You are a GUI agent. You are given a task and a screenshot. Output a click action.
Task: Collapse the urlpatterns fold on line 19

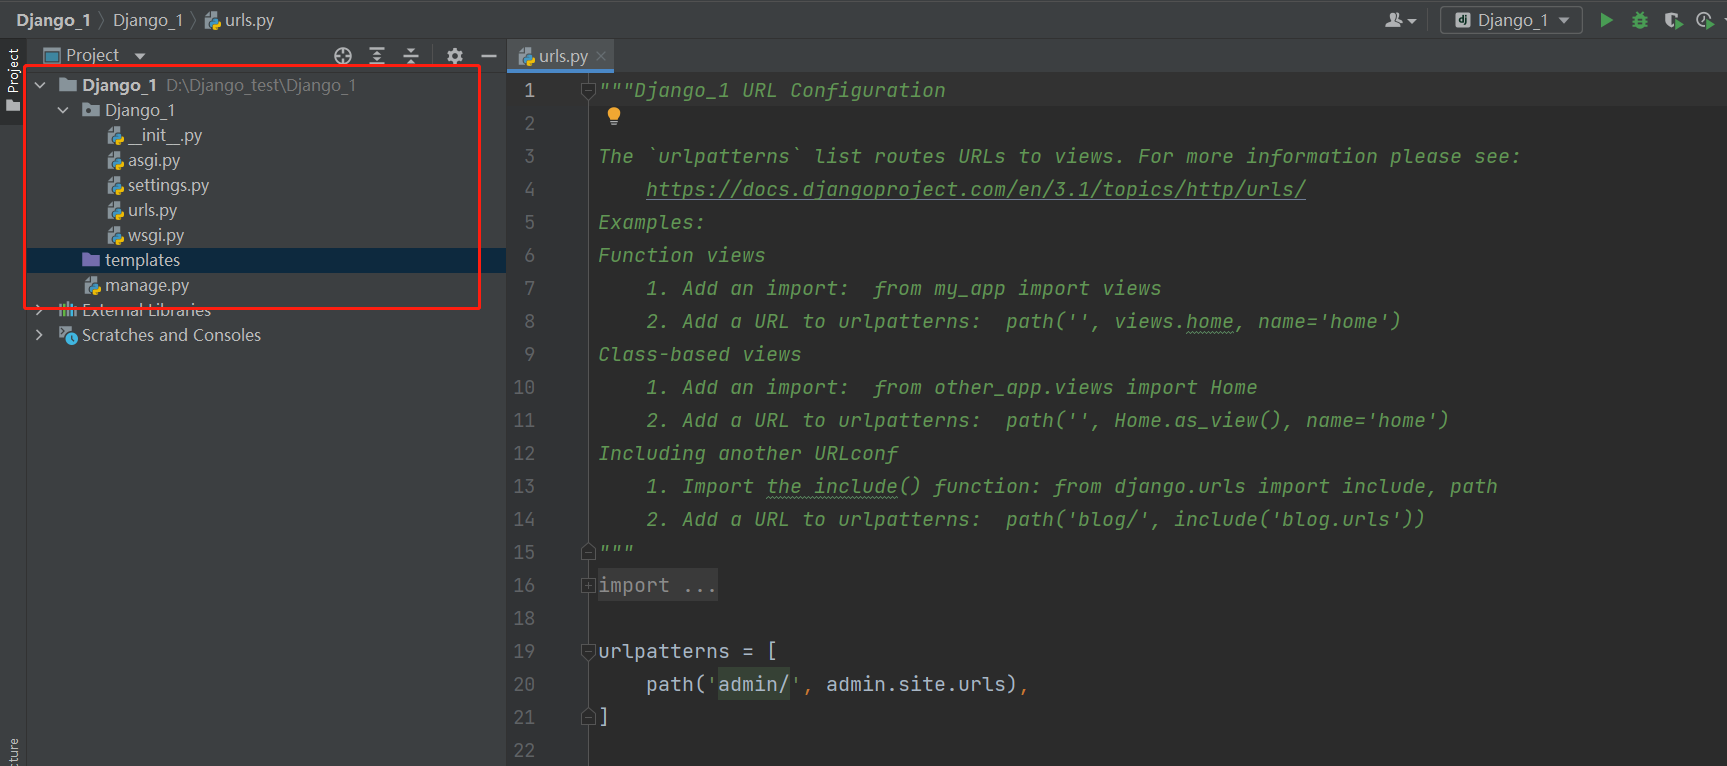[588, 651]
